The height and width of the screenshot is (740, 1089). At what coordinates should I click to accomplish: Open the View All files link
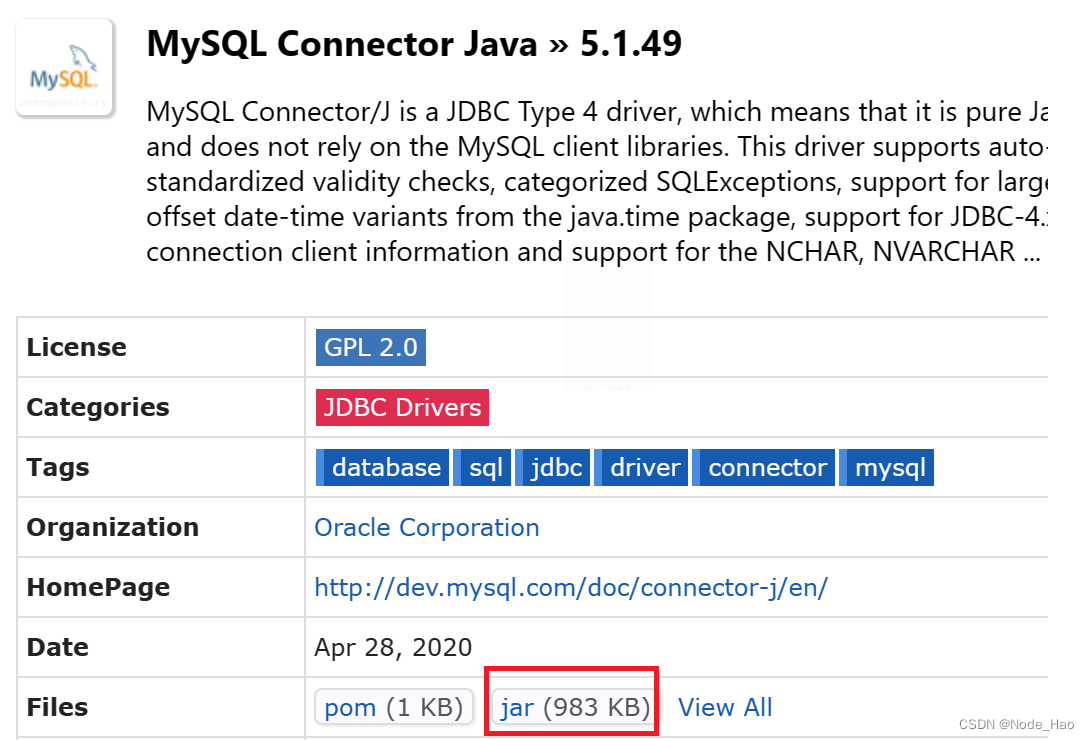point(725,707)
